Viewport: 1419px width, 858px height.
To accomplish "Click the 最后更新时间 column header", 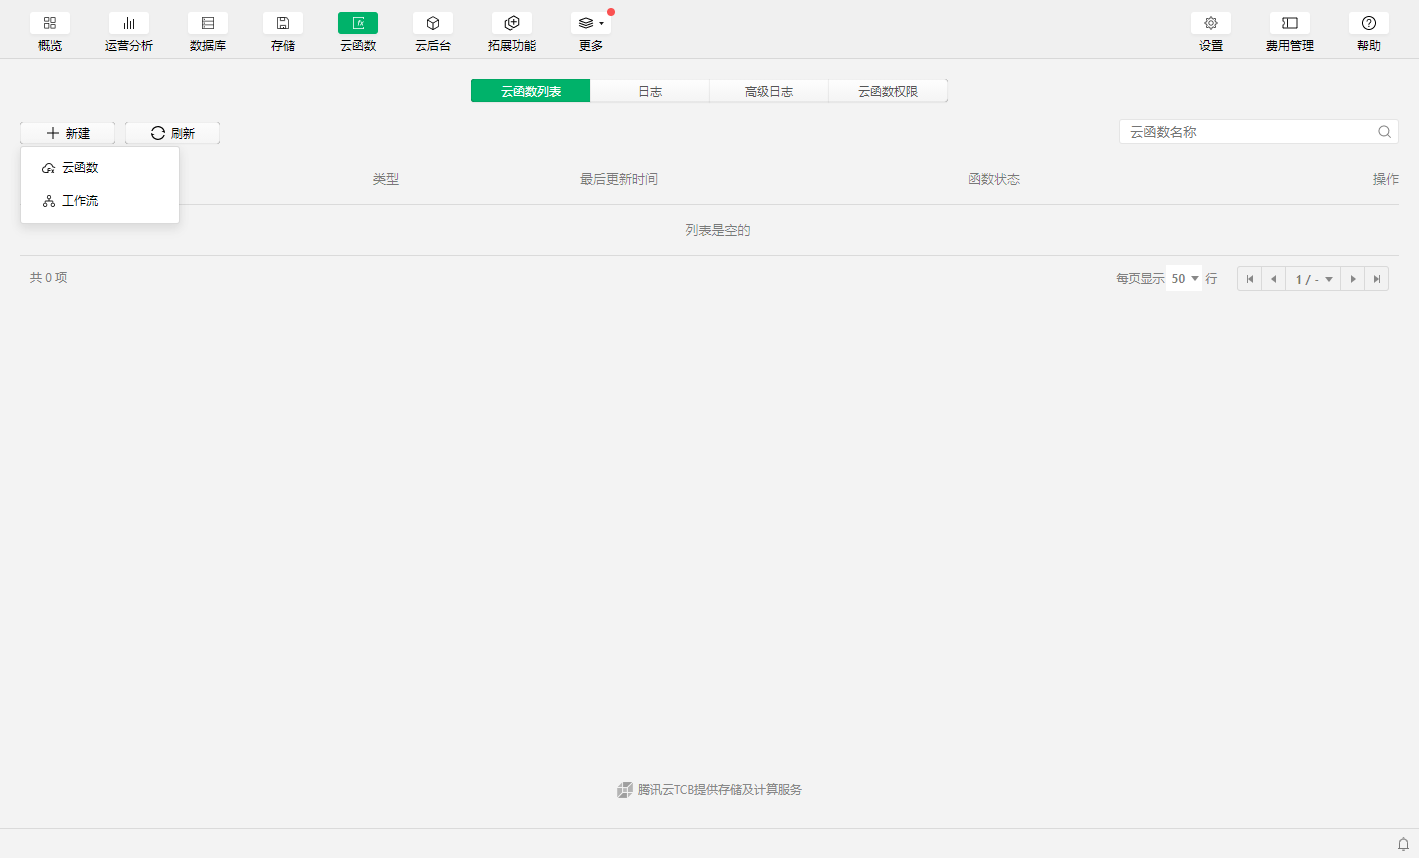I will pyautogui.click(x=619, y=179).
